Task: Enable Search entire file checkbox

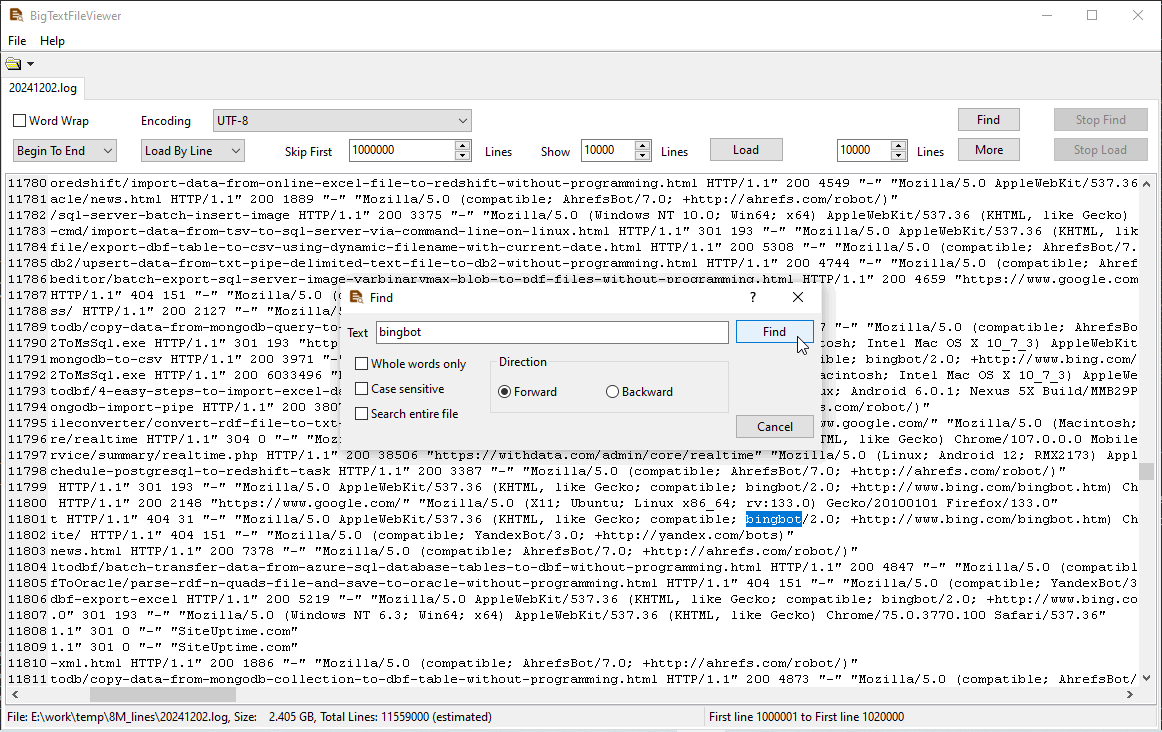Action: (x=362, y=414)
